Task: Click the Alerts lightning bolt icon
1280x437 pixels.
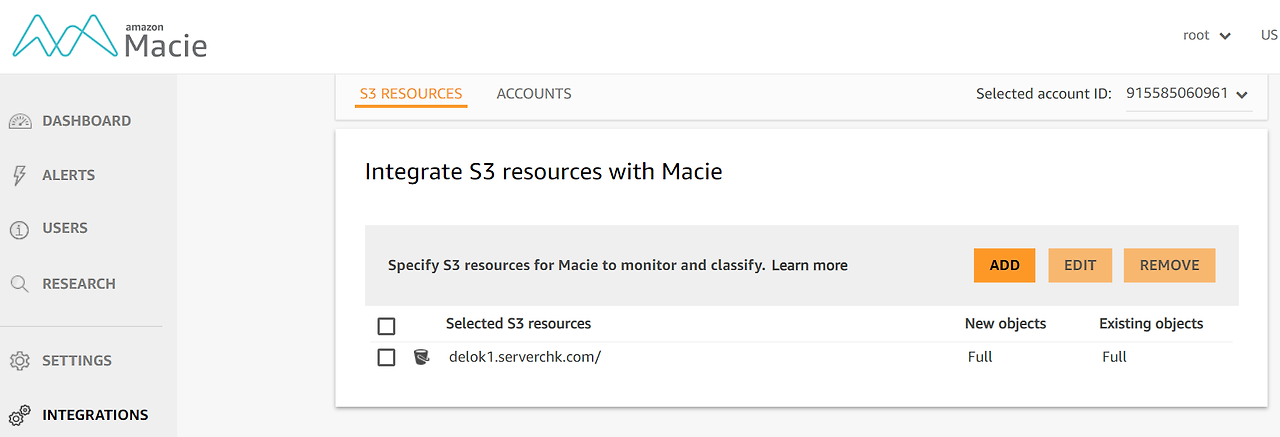Action: coord(19,175)
